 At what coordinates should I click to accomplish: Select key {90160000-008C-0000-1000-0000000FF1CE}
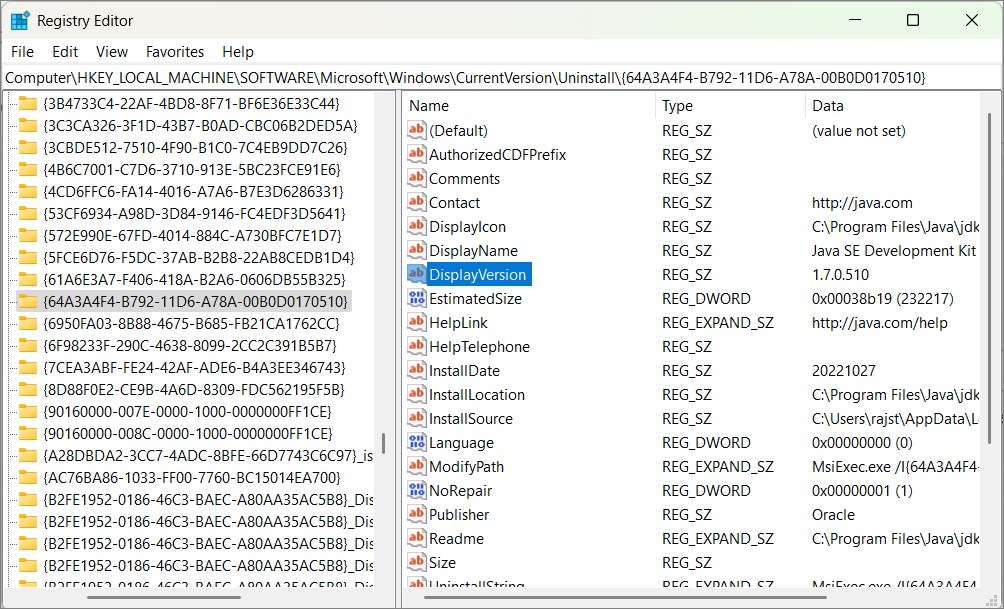[188, 434]
